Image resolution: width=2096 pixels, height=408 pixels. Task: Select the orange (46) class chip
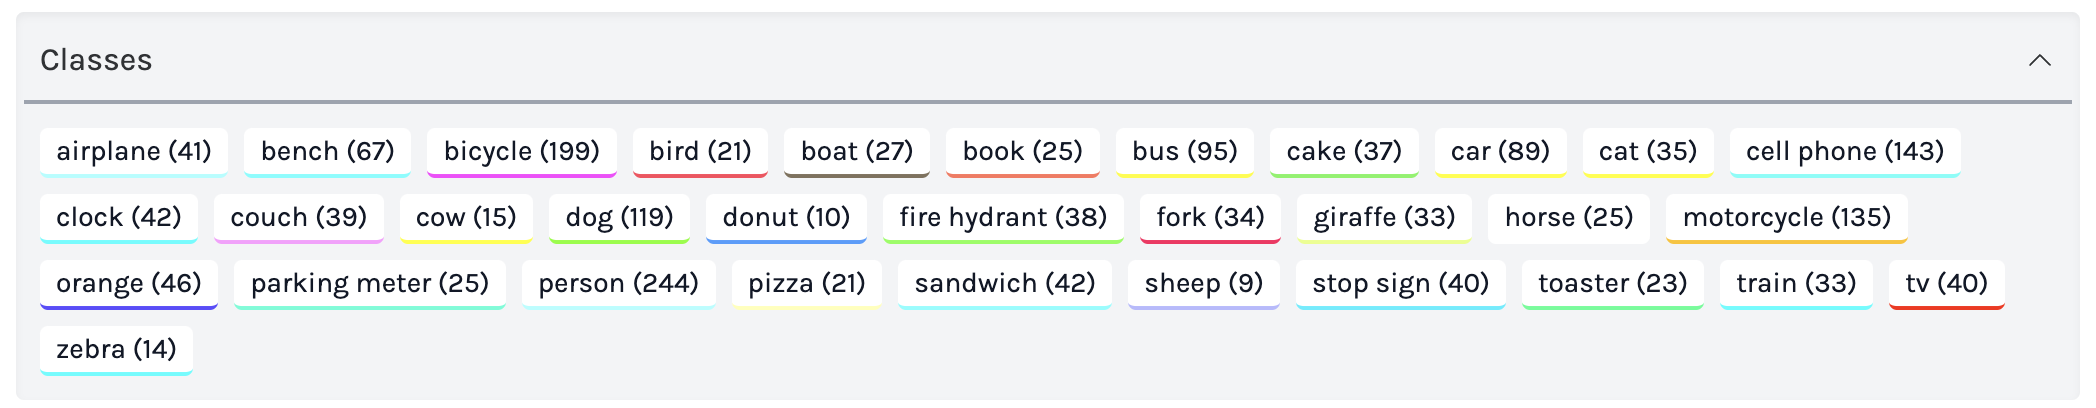tap(129, 283)
